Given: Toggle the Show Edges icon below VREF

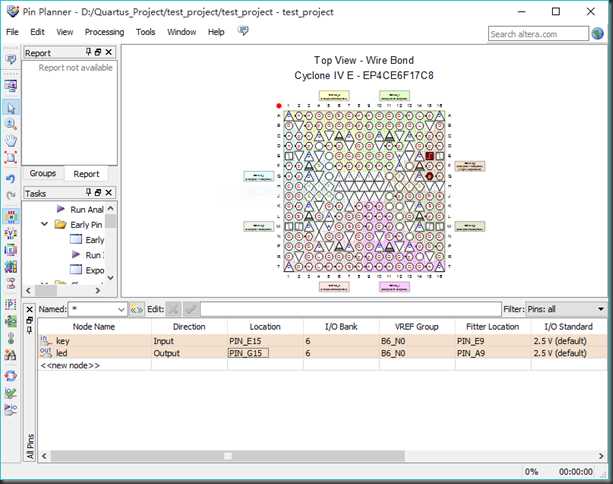Looking at the screenshot, I should 11,250.
